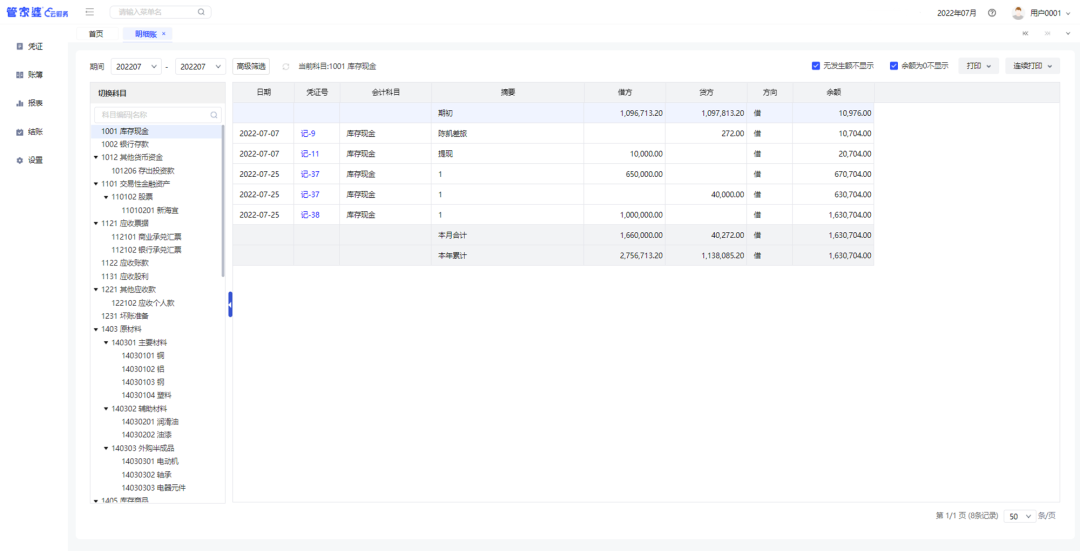Open voucher link 记-37 dated 2022-07-25 with 650,000 debit
Image resolution: width=1080 pixels, height=551 pixels.
coord(310,174)
